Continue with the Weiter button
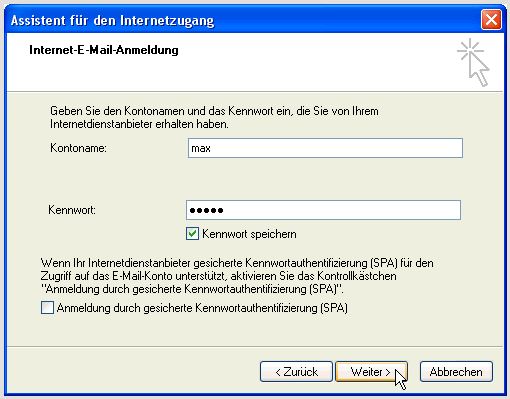Viewport: 510px width, 399px height. pos(371,371)
